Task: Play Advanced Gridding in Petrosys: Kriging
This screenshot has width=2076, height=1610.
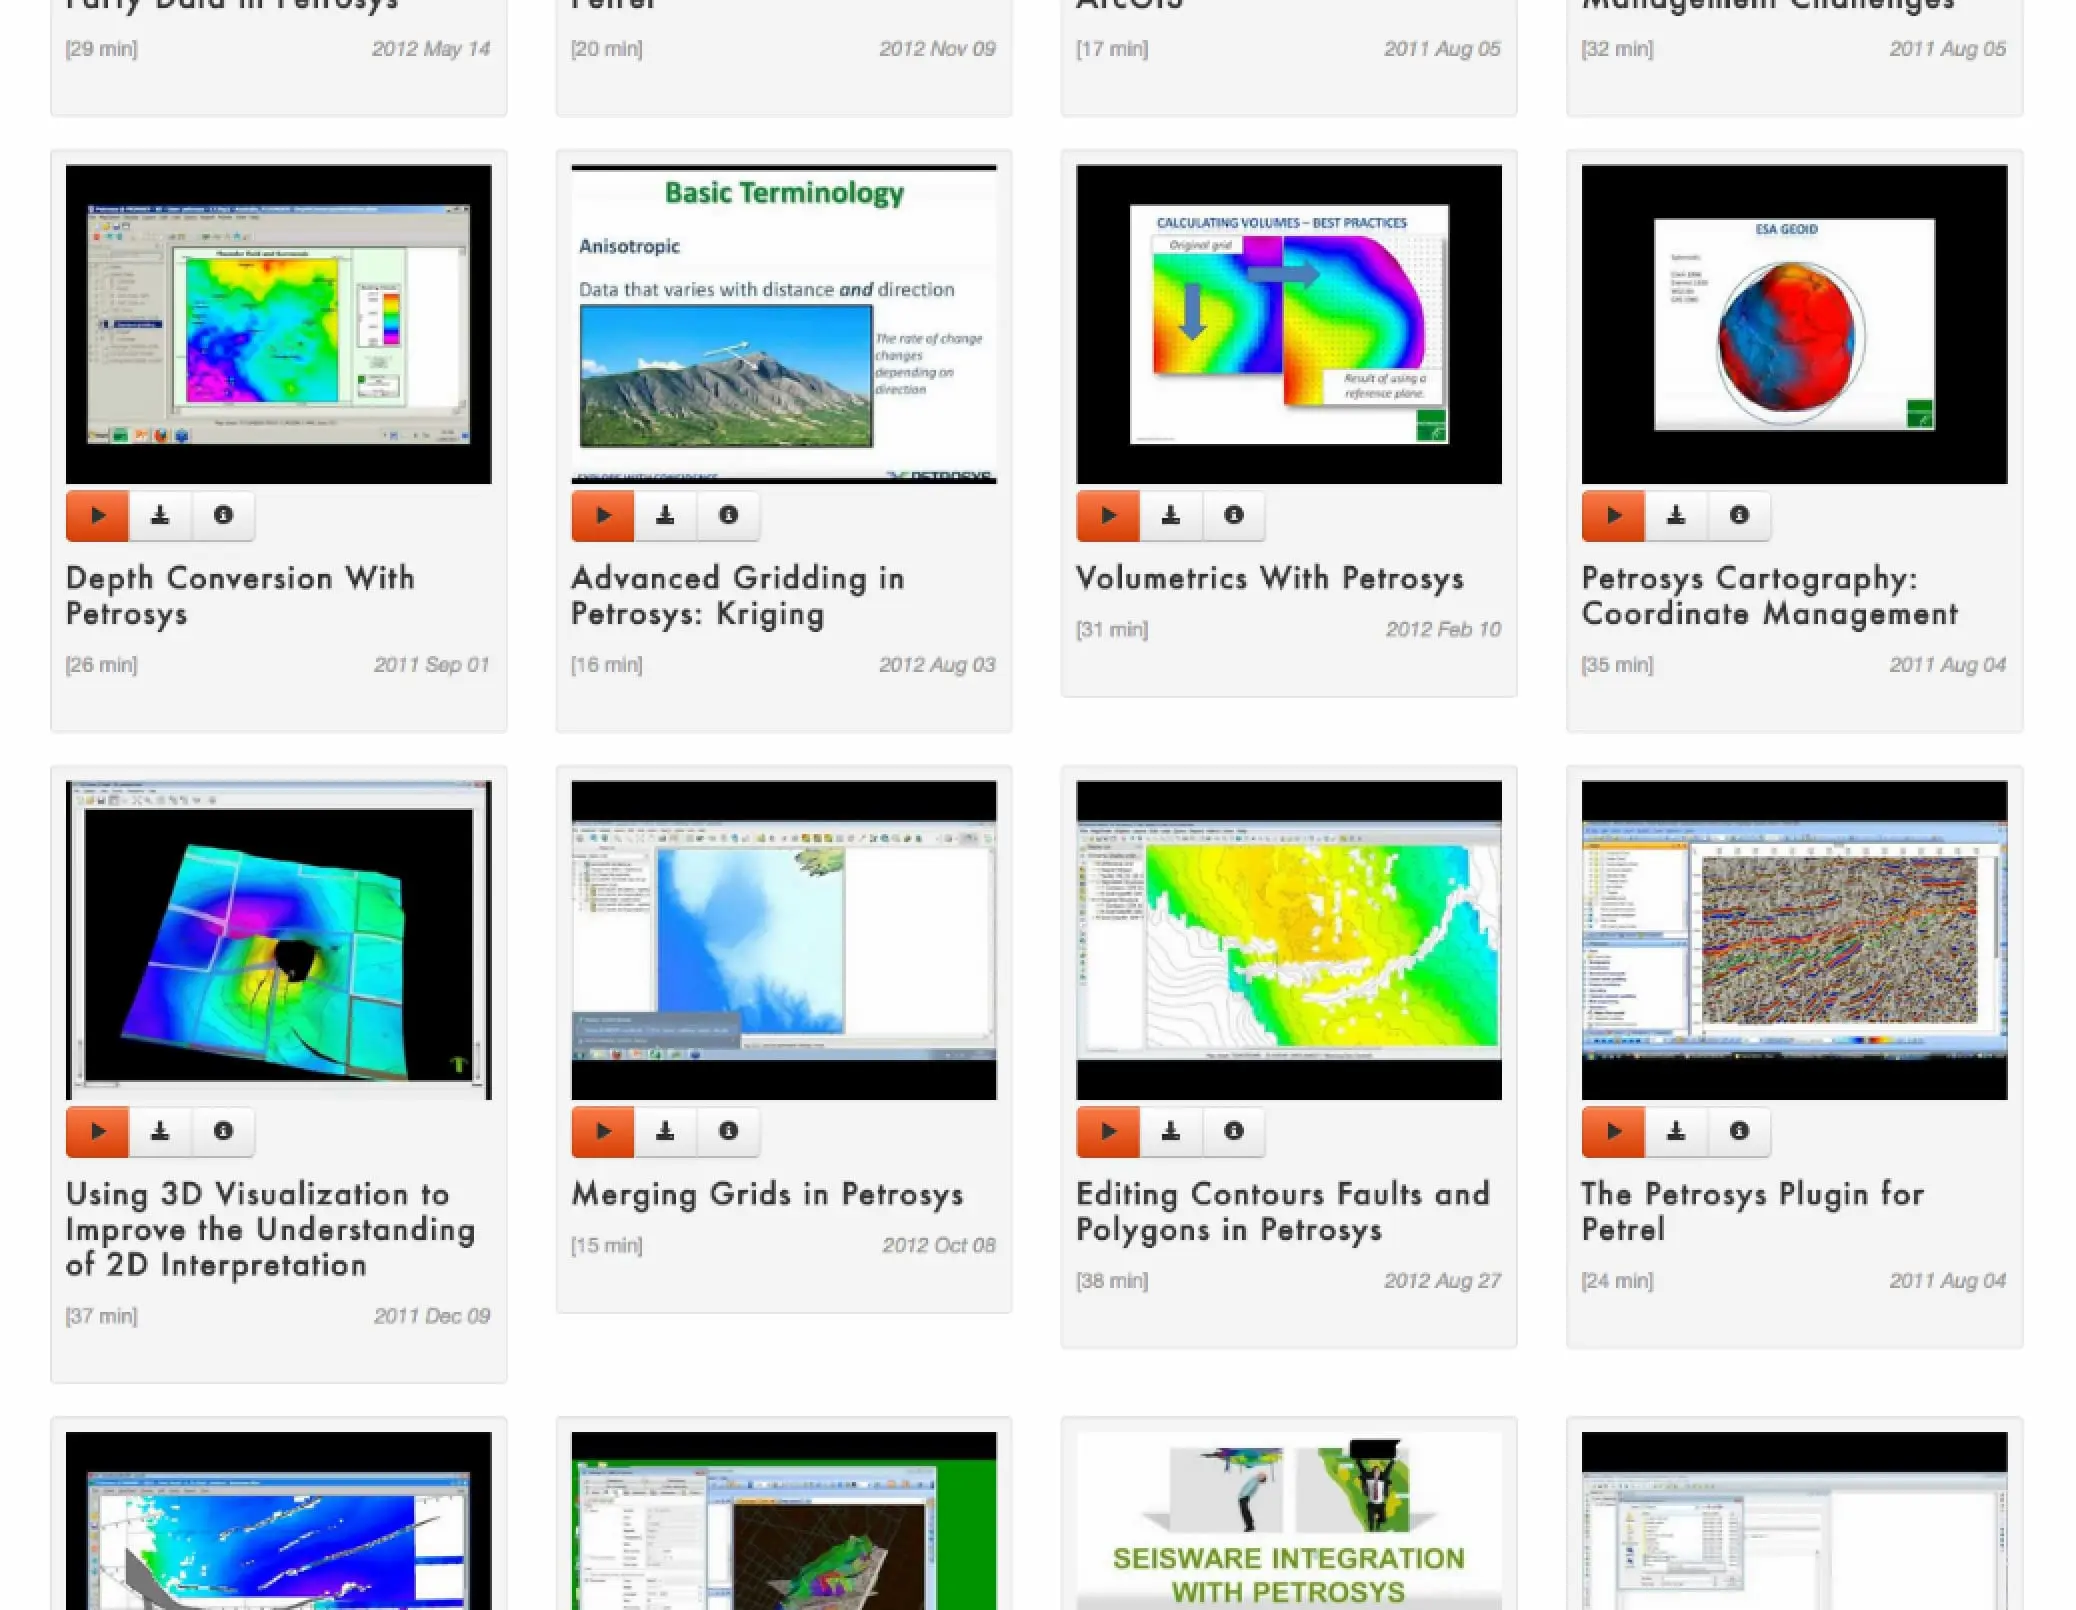Action: 602,516
